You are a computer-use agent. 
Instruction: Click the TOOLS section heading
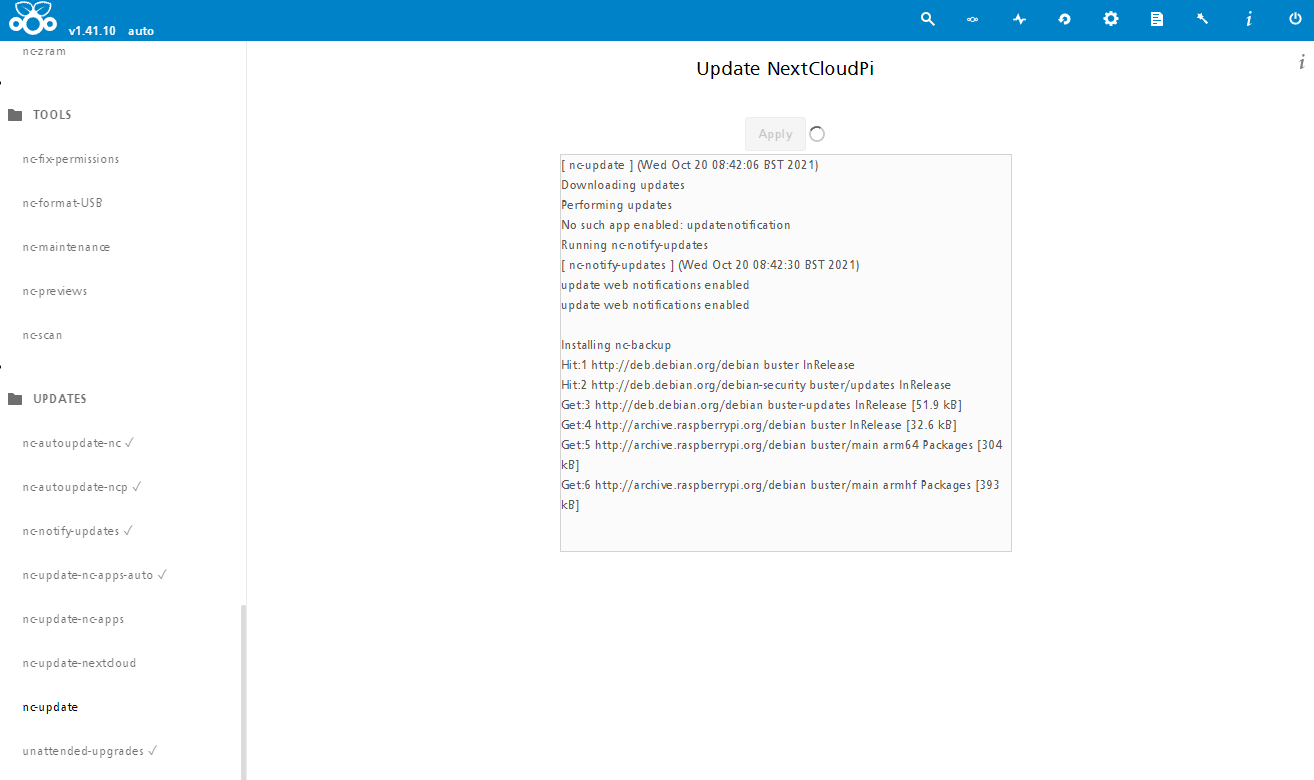tap(52, 115)
